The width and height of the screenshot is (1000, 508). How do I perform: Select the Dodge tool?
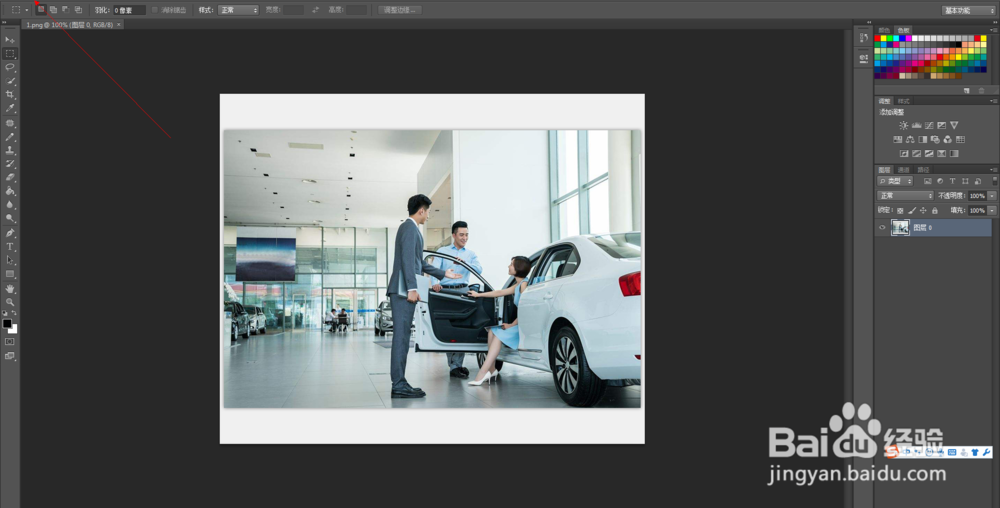coord(10,218)
